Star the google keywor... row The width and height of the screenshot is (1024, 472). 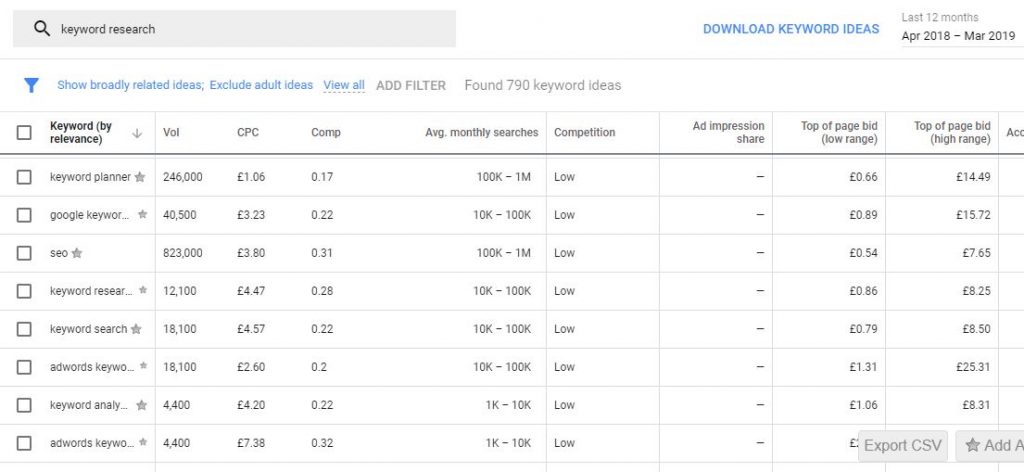click(x=142, y=215)
